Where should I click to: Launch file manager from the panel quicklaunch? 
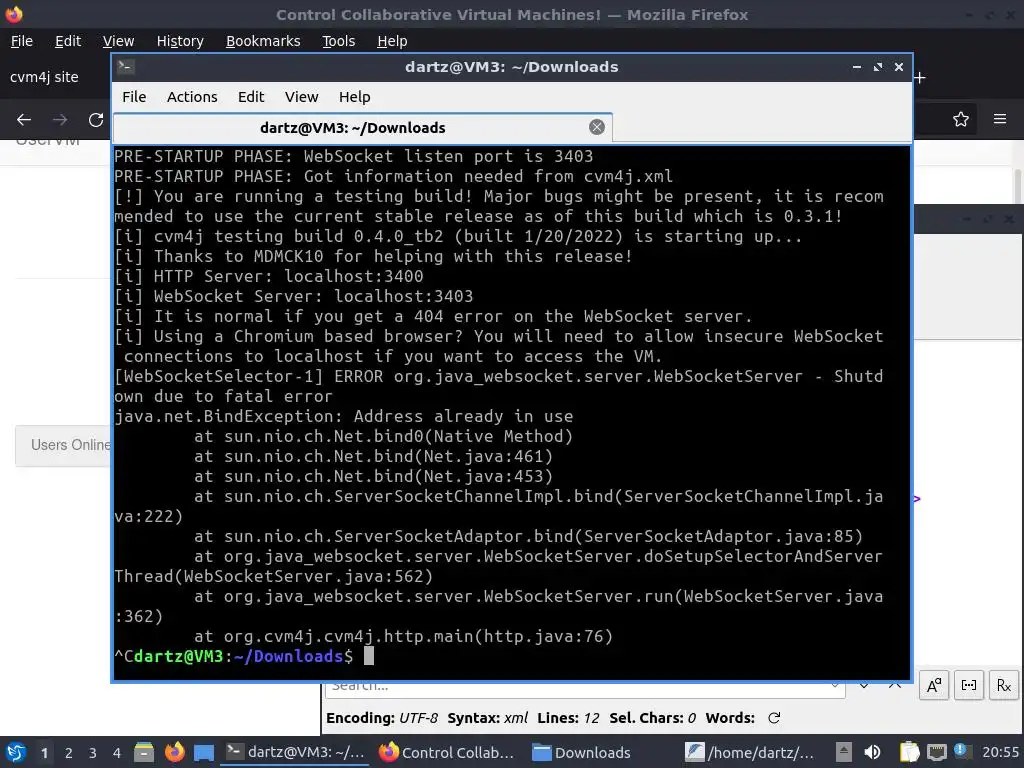tap(144, 752)
